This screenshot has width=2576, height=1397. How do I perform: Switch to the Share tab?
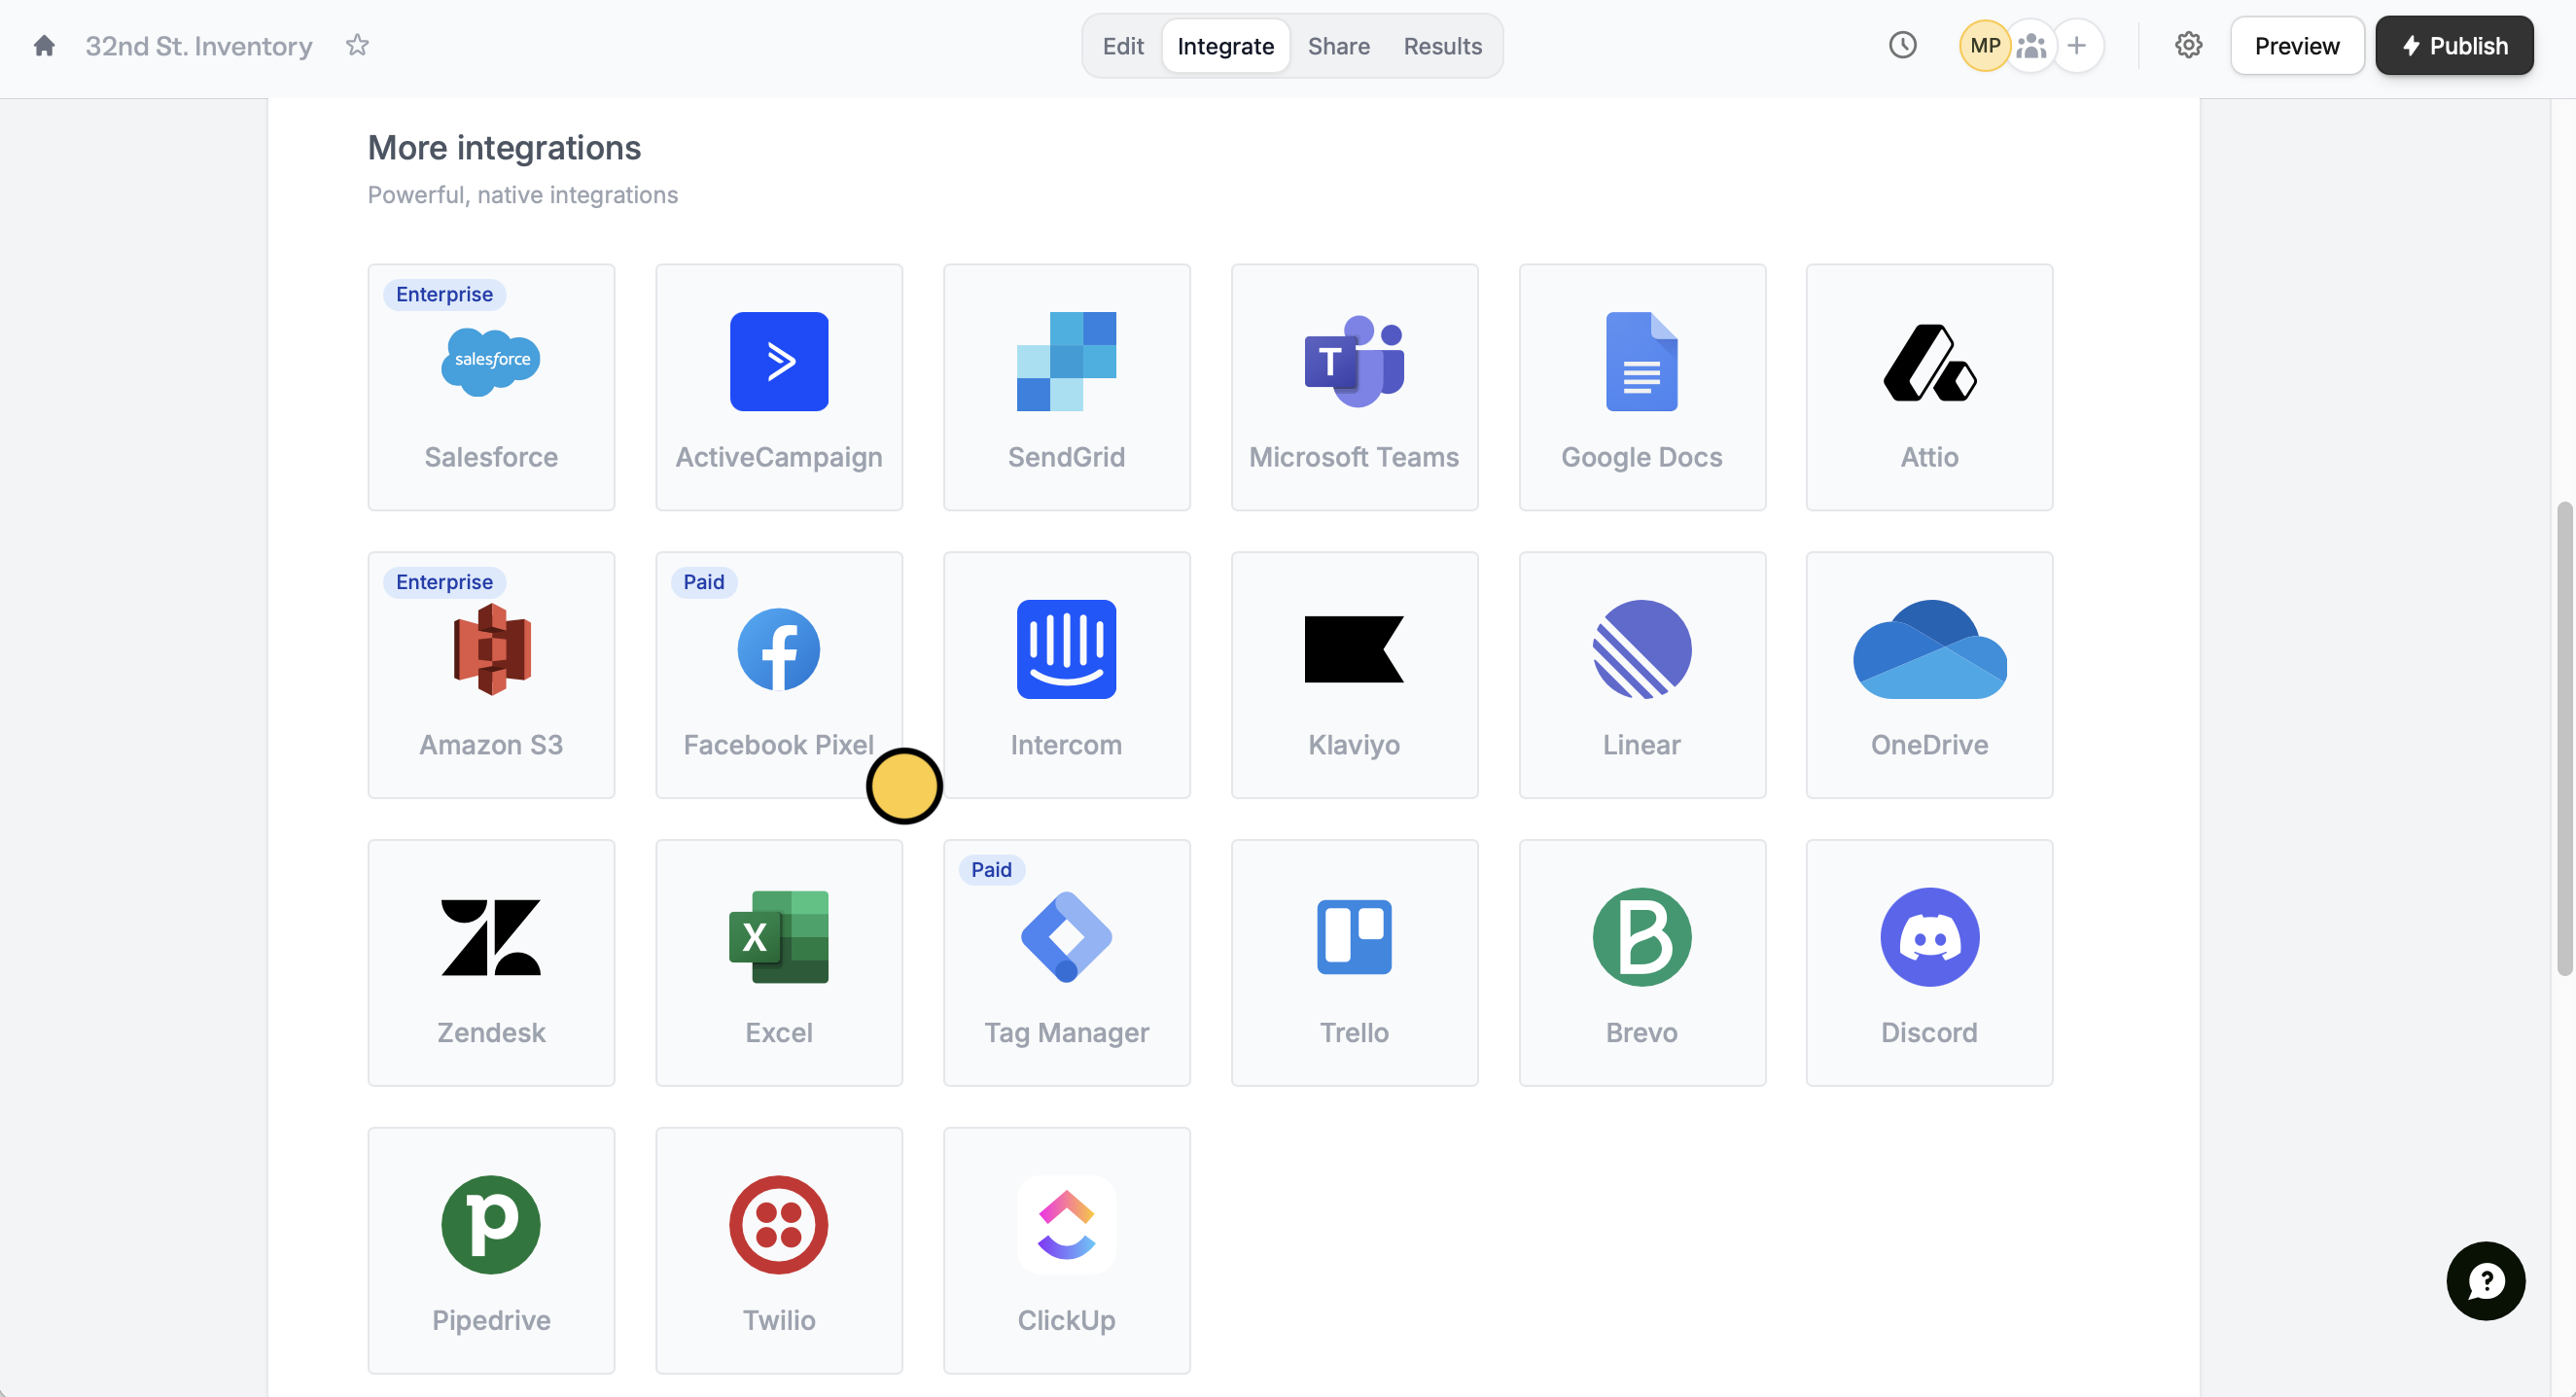point(1338,46)
